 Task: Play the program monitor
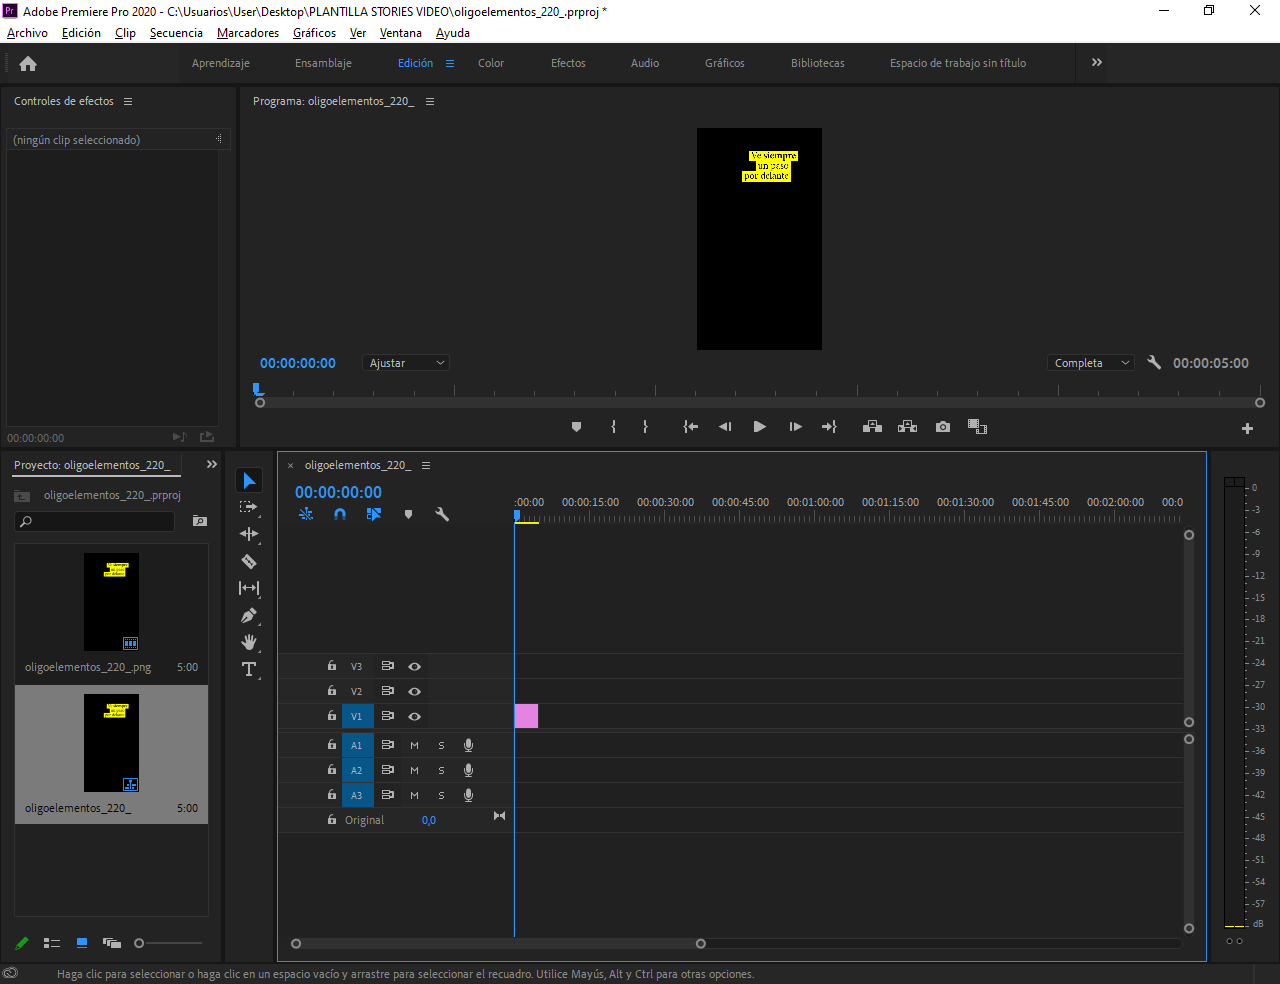760,427
